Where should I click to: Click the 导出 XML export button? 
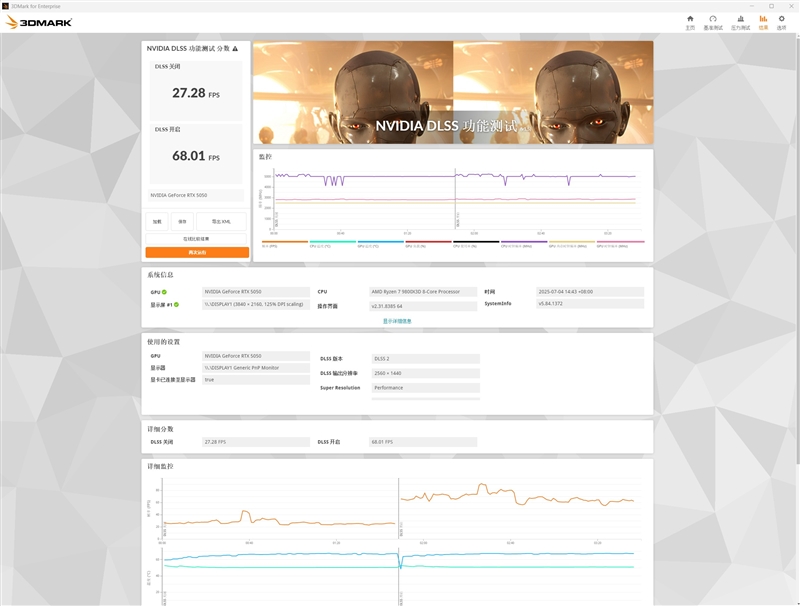point(221,221)
